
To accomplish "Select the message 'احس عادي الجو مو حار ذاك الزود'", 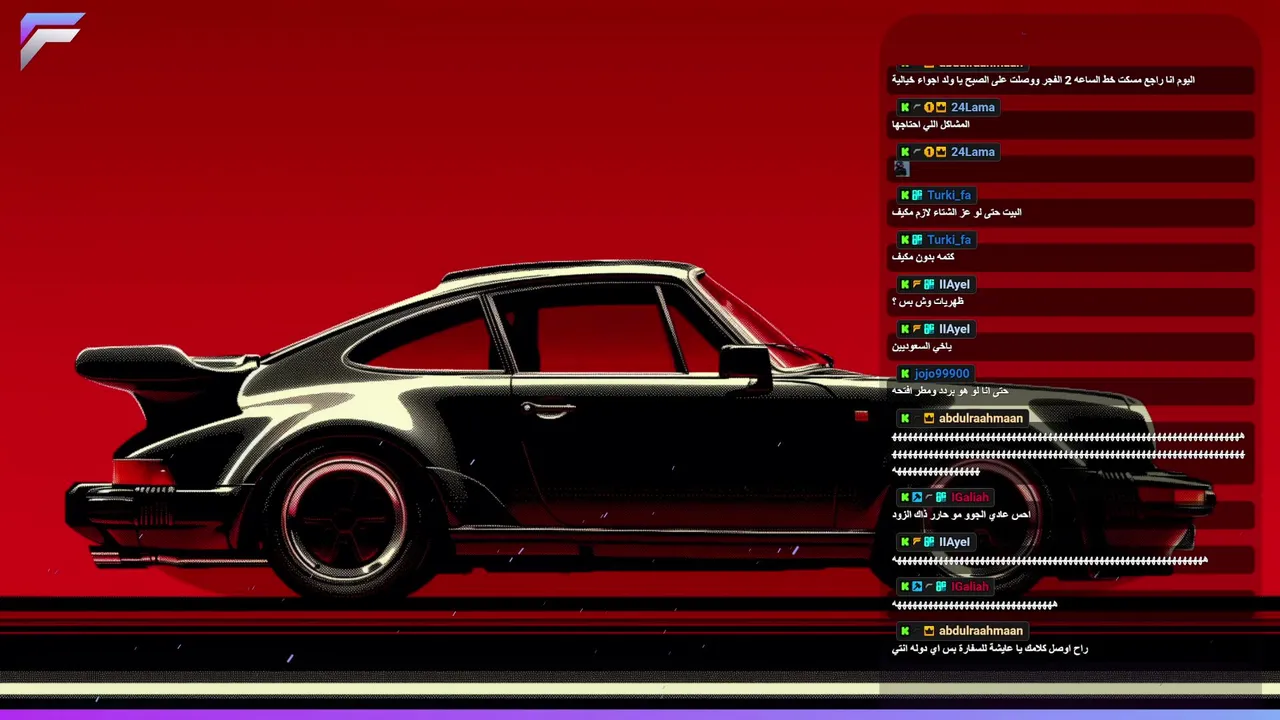I will (x=961, y=514).
